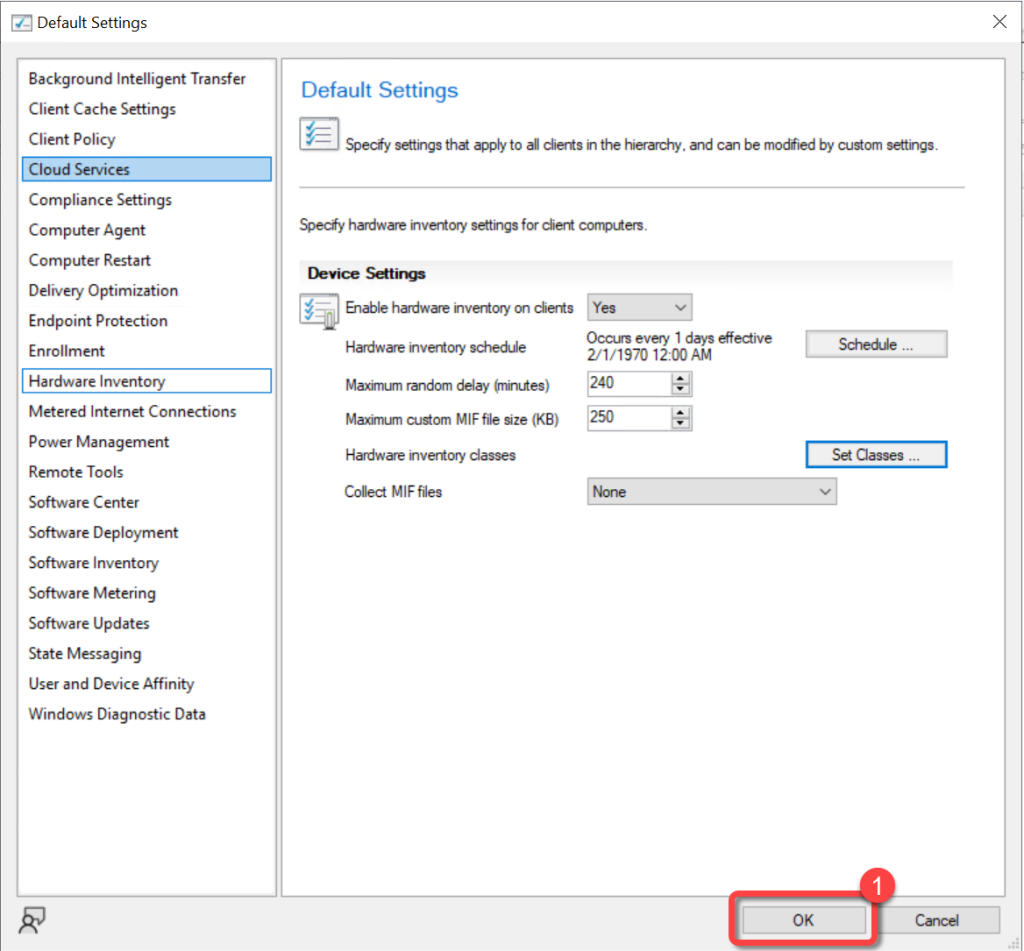1024x951 pixels.
Task: Decrease the Maximum custom MIF file size
Action: pos(682,423)
